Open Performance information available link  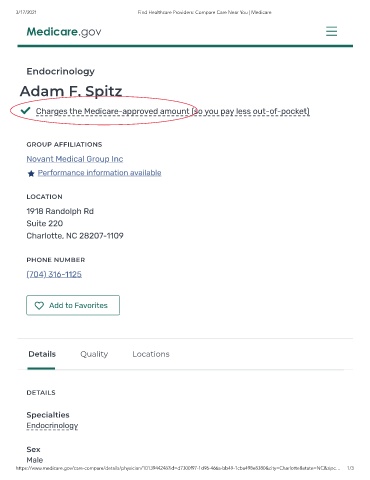click(x=99, y=173)
